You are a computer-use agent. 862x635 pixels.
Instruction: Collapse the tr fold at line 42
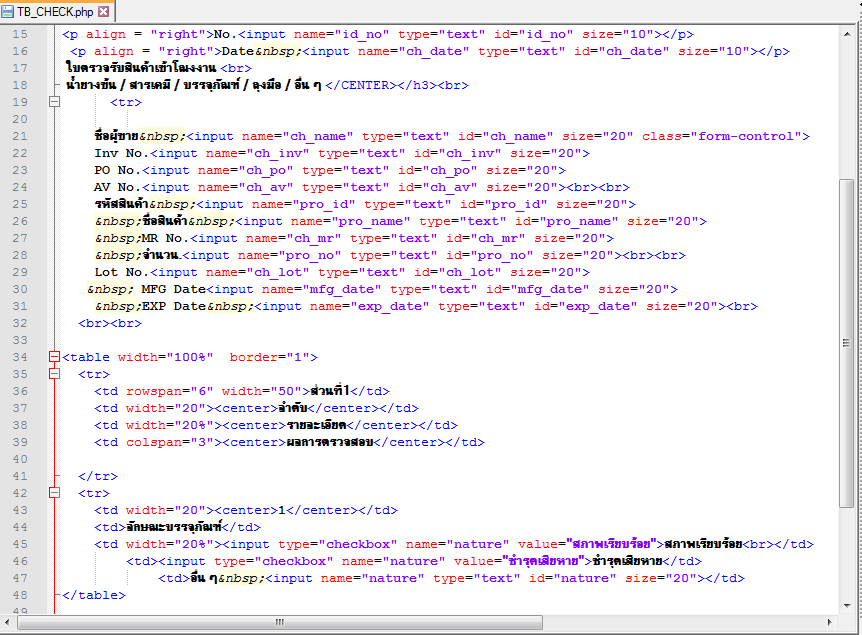(x=54, y=493)
